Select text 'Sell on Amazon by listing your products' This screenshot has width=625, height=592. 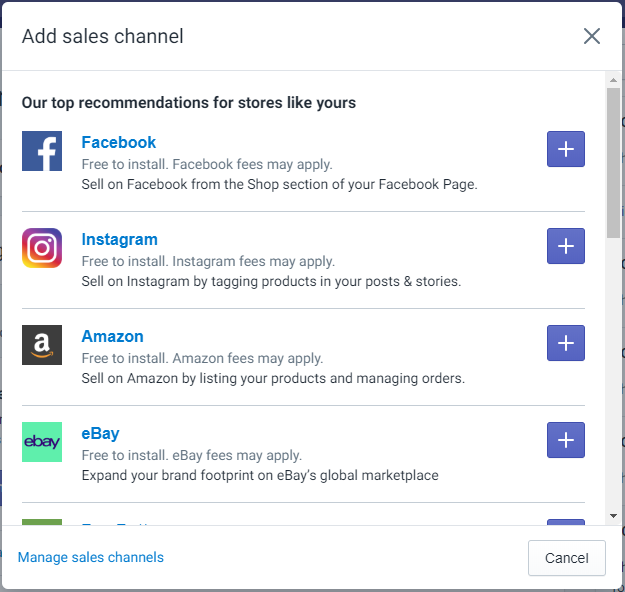point(204,378)
